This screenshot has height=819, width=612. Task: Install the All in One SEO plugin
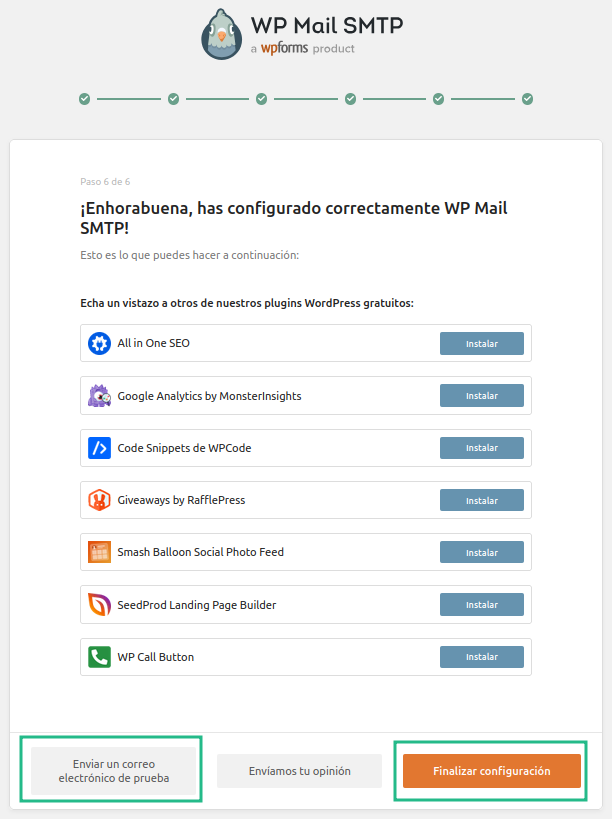point(482,343)
